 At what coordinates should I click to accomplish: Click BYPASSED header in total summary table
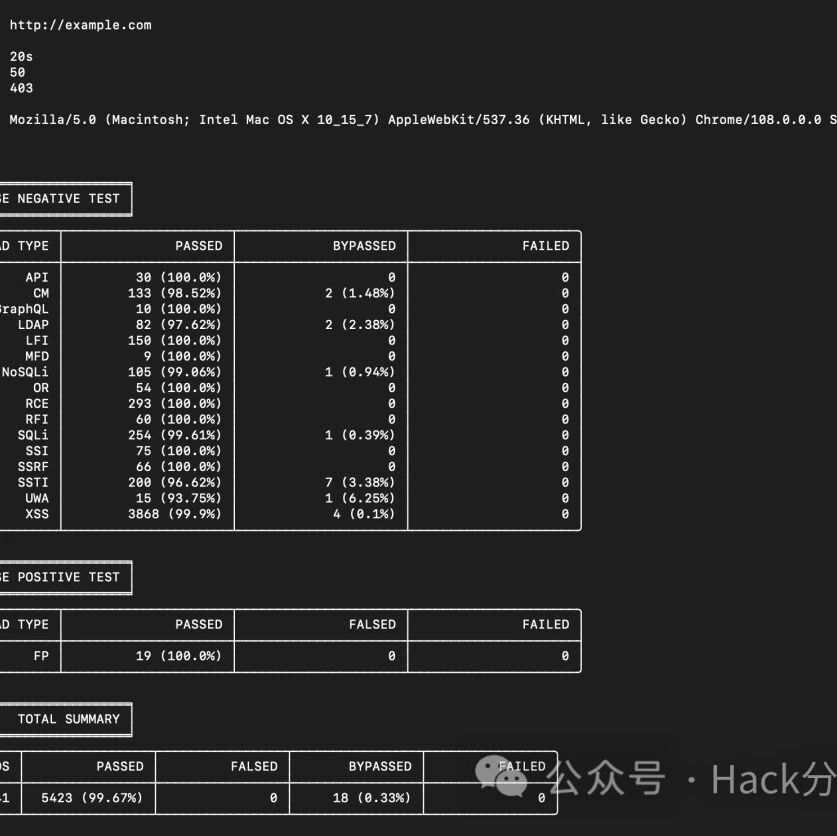[380, 767]
